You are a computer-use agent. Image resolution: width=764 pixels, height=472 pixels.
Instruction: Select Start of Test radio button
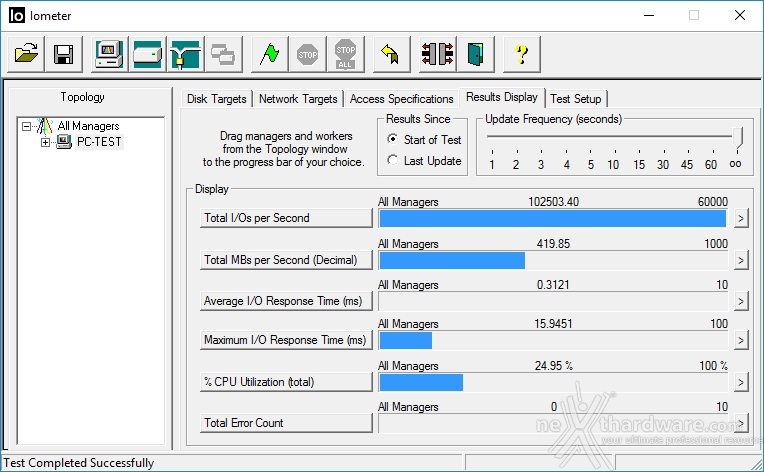tap(392, 139)
